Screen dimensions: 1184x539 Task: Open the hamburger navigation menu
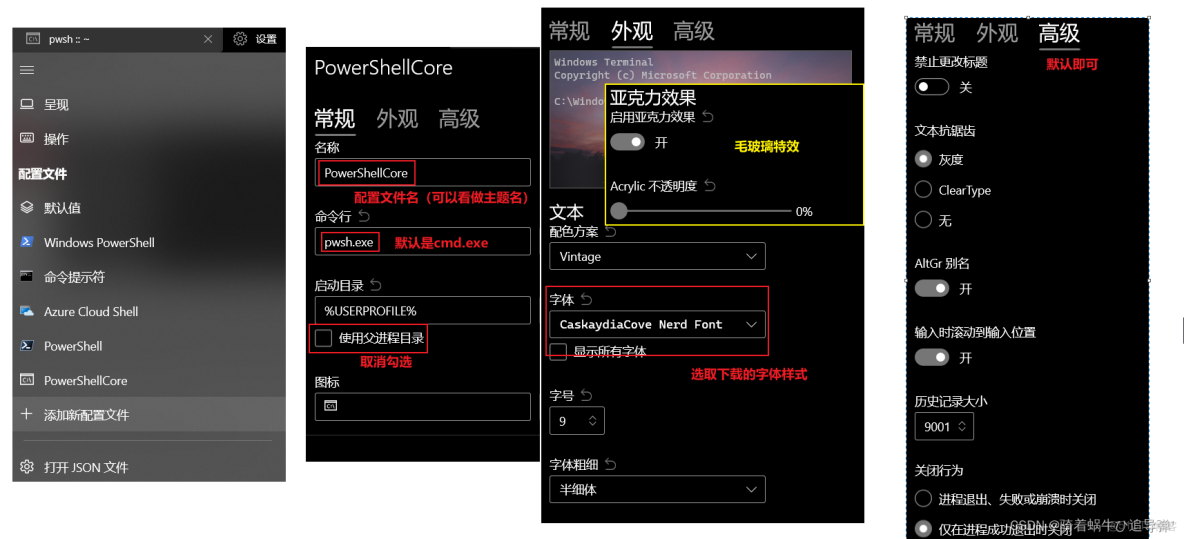pos(27,70)
